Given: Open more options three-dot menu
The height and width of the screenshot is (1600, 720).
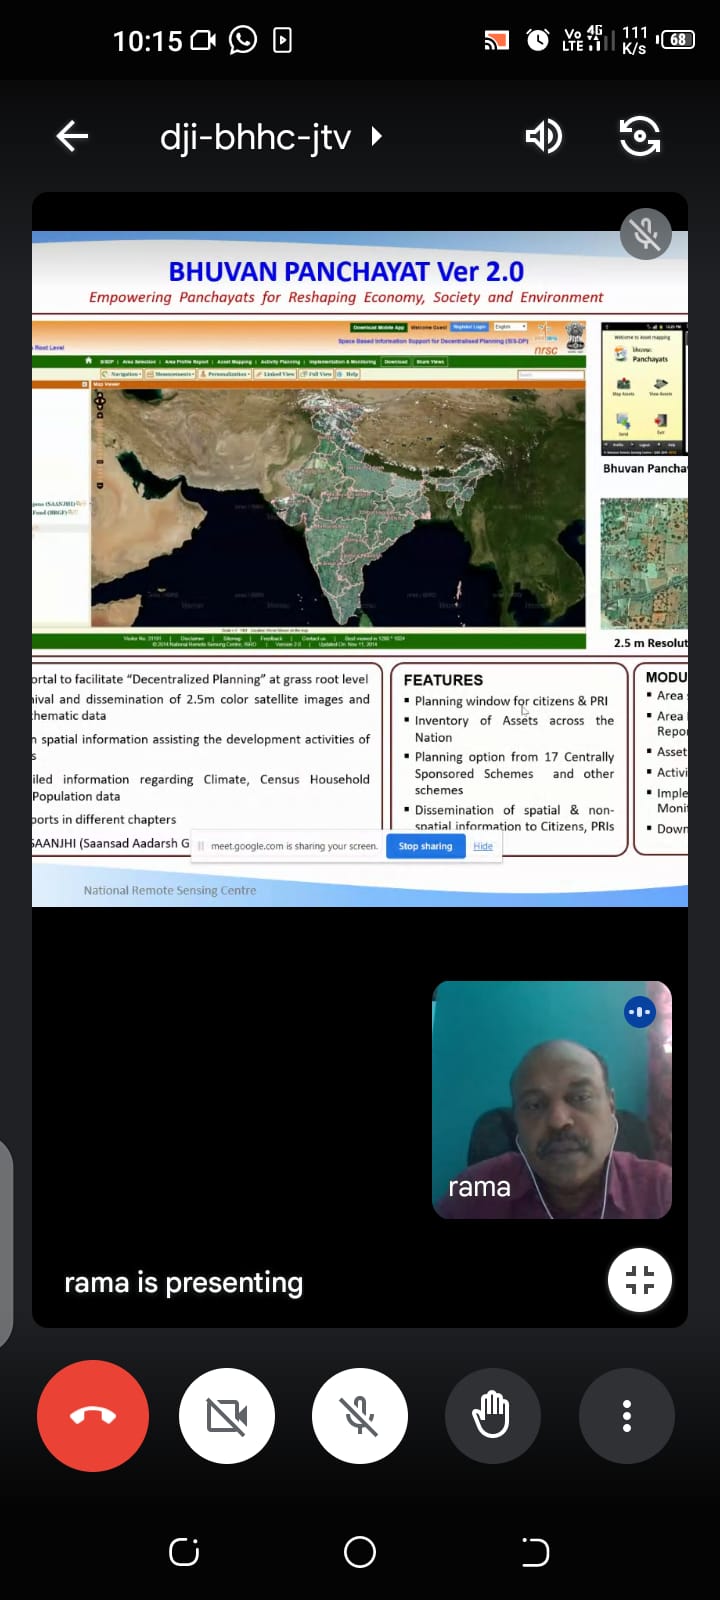Looking at the screenshot, I should (x=627, y=1416).
